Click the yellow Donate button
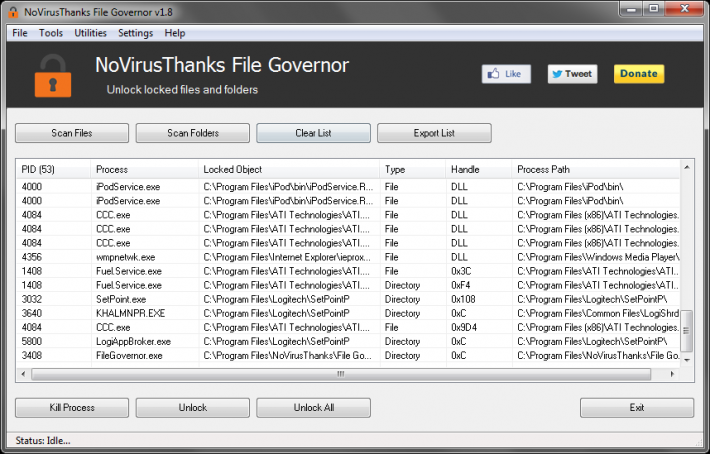The width and height of the screenshot is (710, 454). coord(639,74)
